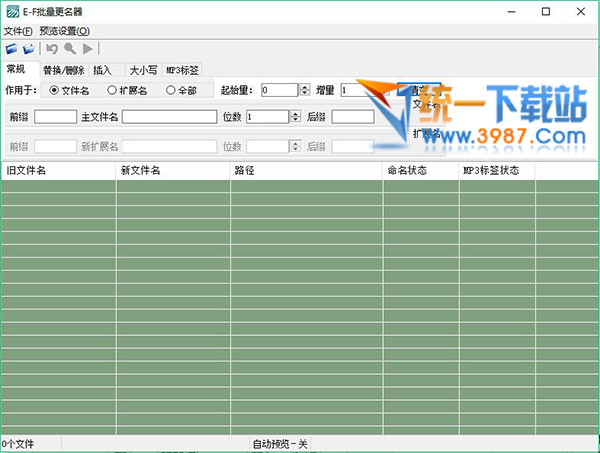600x453 pixels.
Task: Switch to the 替换/删除 tab
Action: click(63, 70)
